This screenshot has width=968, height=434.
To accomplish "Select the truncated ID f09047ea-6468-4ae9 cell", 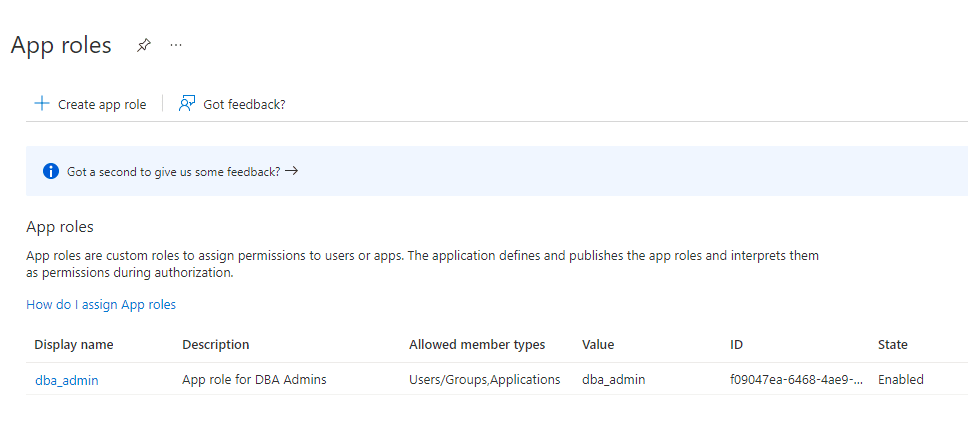I will coord(796,380).
